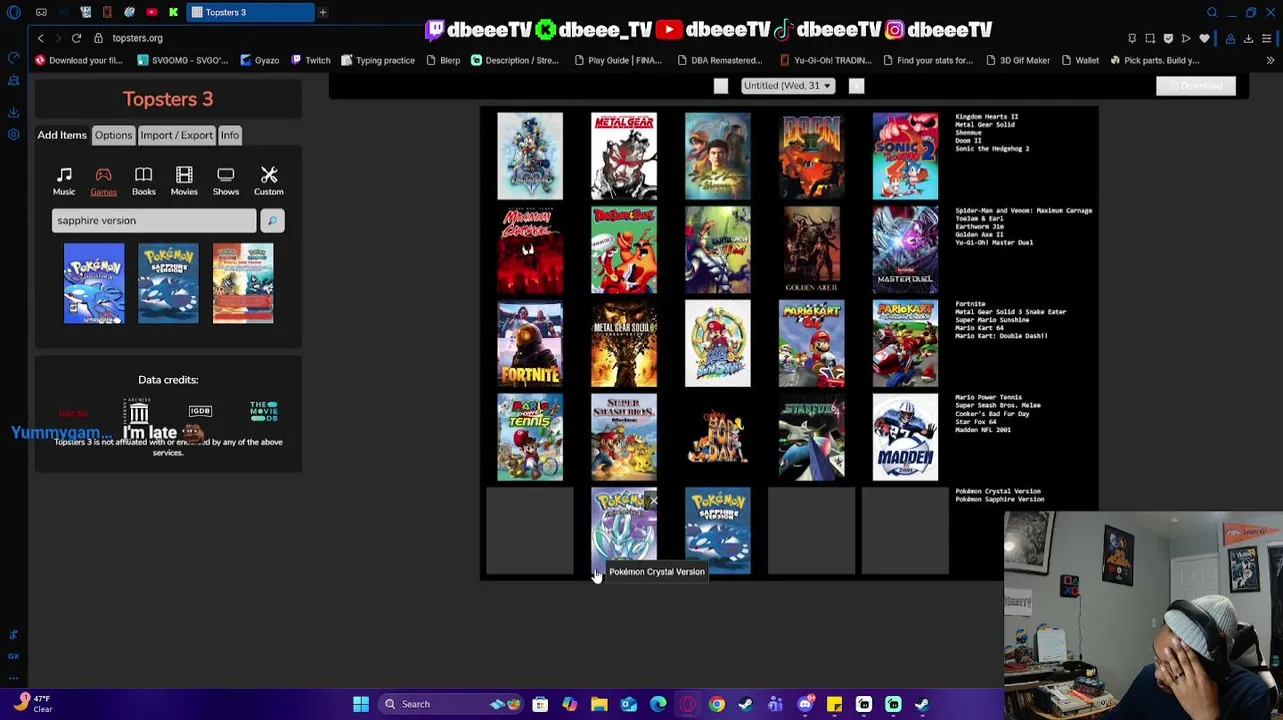Screen dimensions: 1283x720
Task: Select the Custom category icon
Action: [x=268, y=181]
